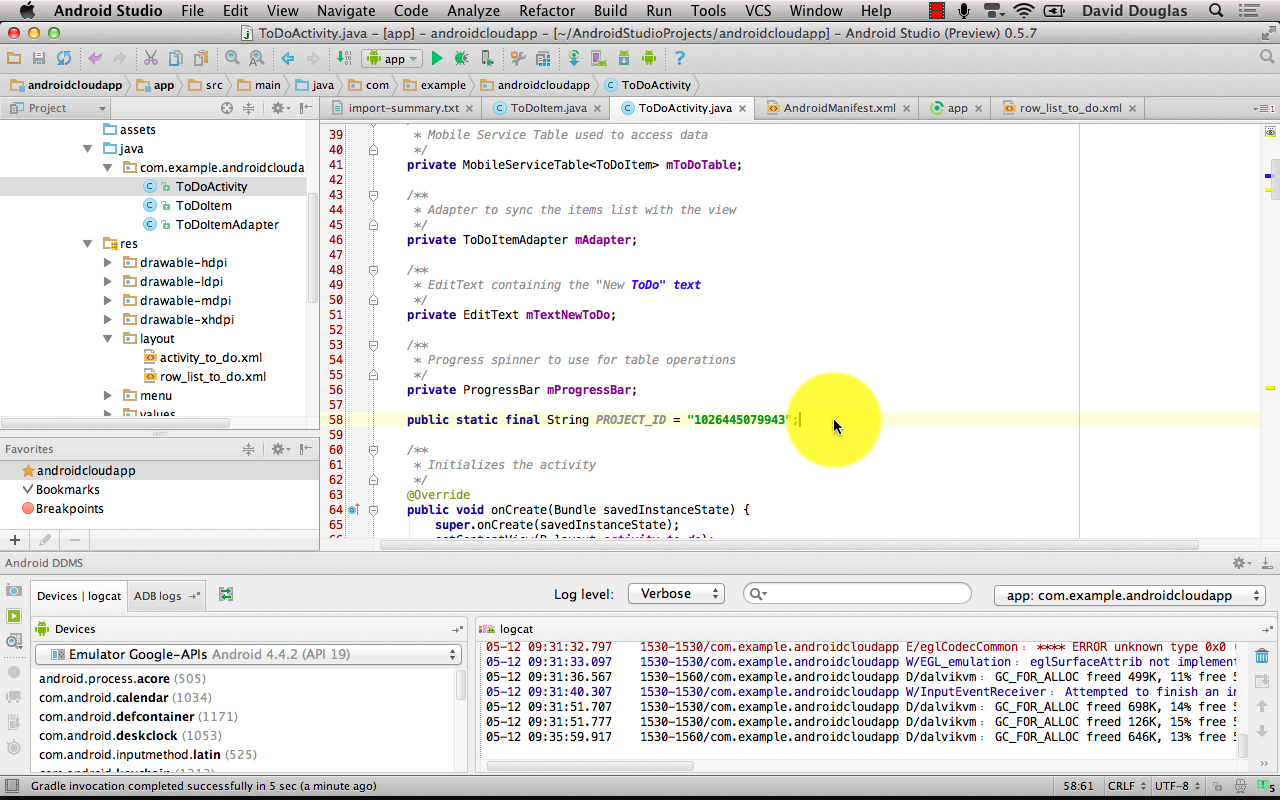1280x800 pixels.
Task: Switch to ToDoItem.java tab
Action: (x=548, y=108)
